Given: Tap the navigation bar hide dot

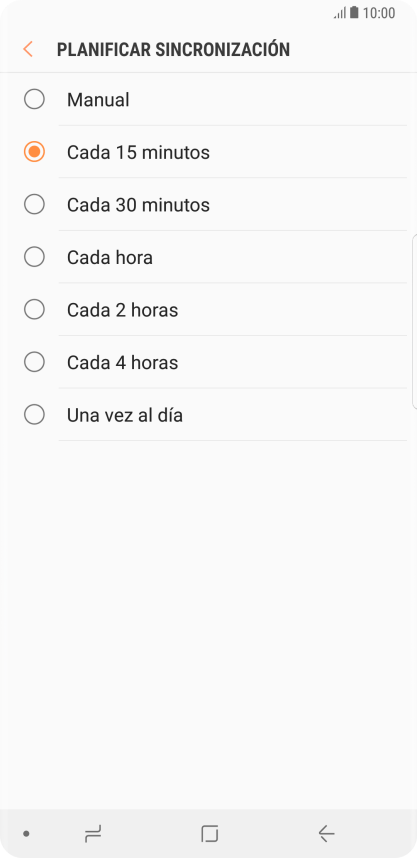Looking at the screenshot, I should click(26, 834).
